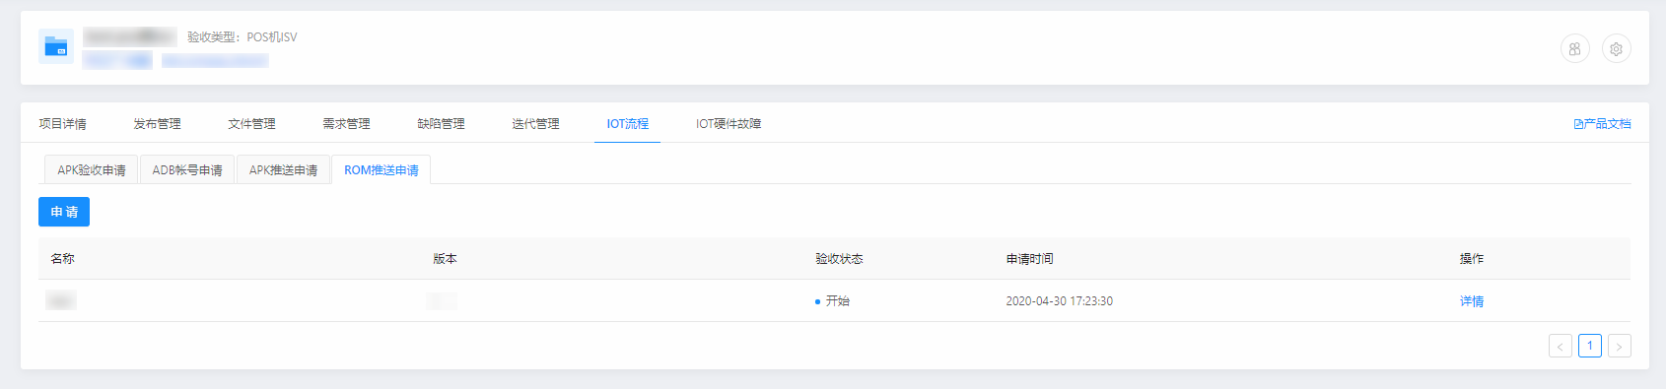Switch to 项目详情 tab
The height and width of the screenshot is (389, 1666).
tap(62, 124)
